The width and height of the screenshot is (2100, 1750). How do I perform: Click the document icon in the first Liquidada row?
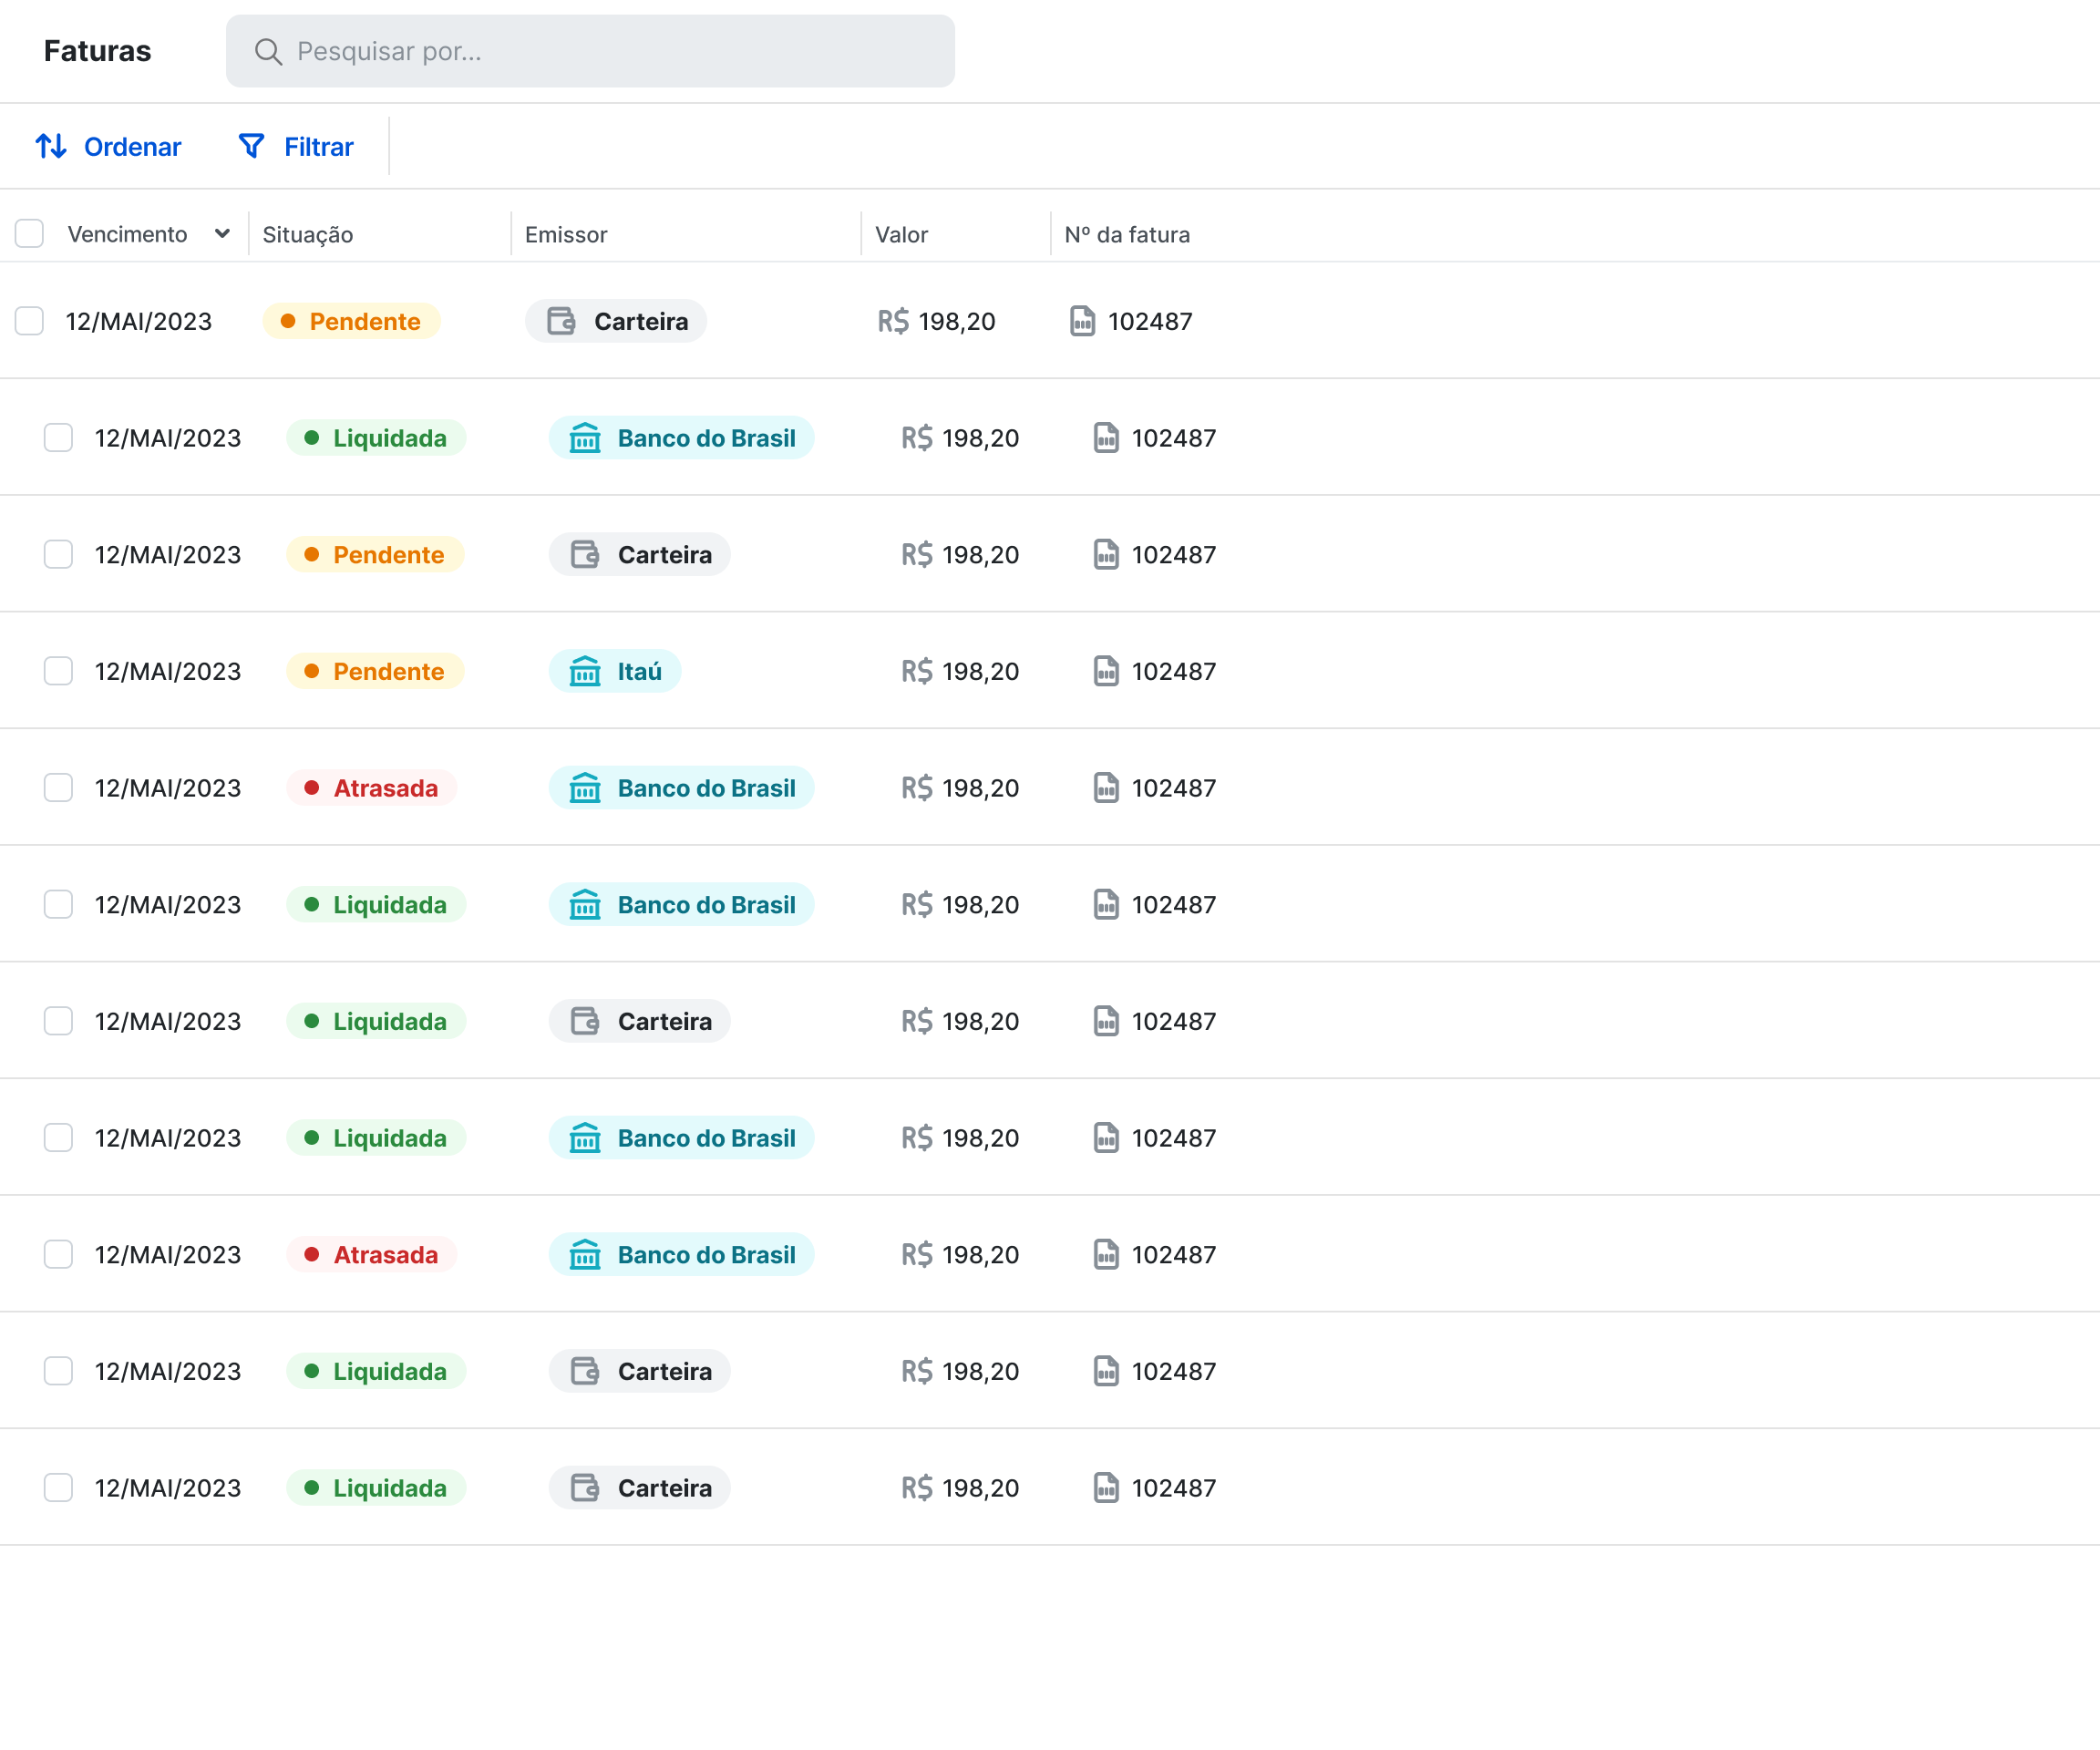coord(1106,438)
